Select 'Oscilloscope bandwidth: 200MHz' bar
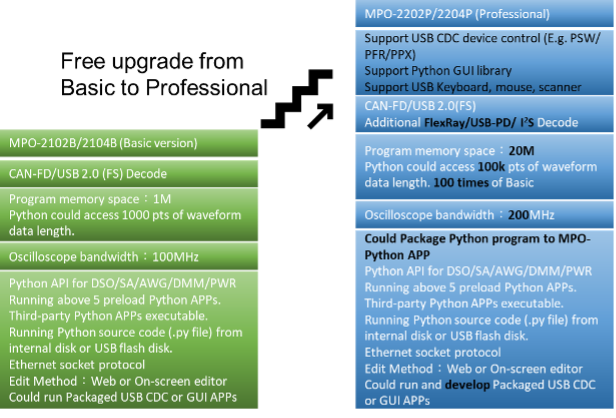616x418 pixels. [484, 215]
